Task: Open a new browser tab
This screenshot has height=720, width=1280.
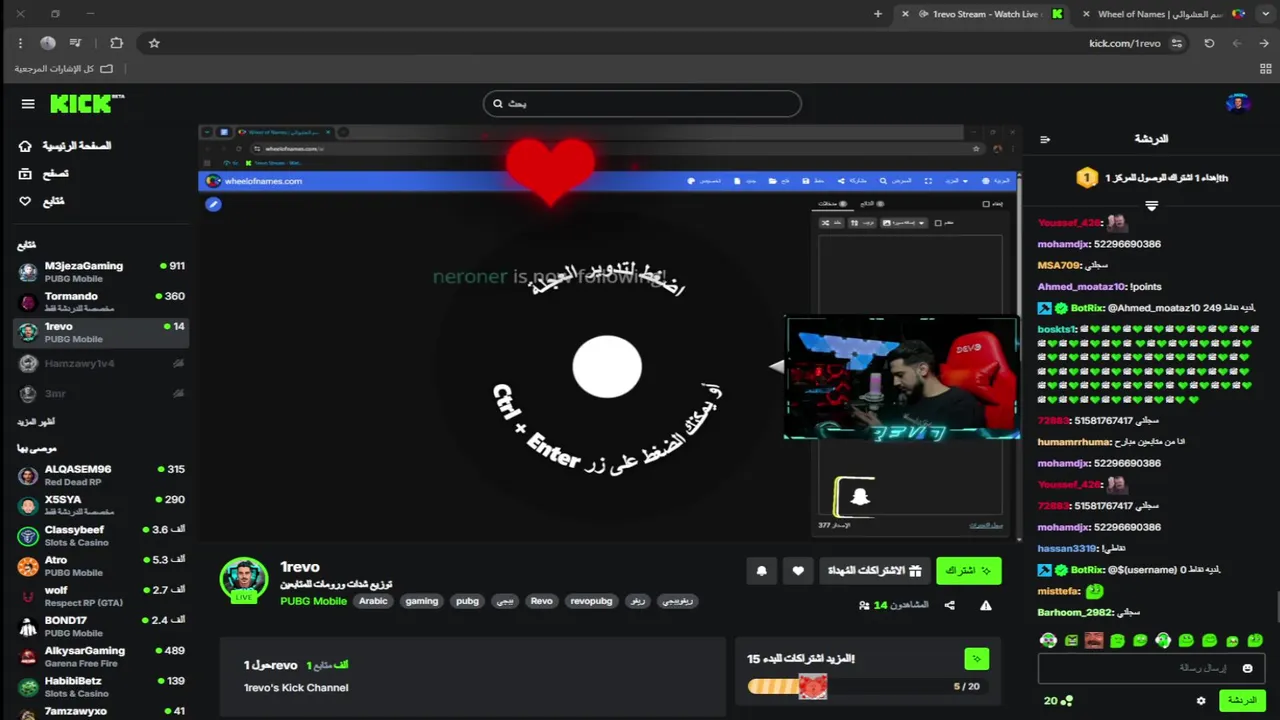Action: 878,14
